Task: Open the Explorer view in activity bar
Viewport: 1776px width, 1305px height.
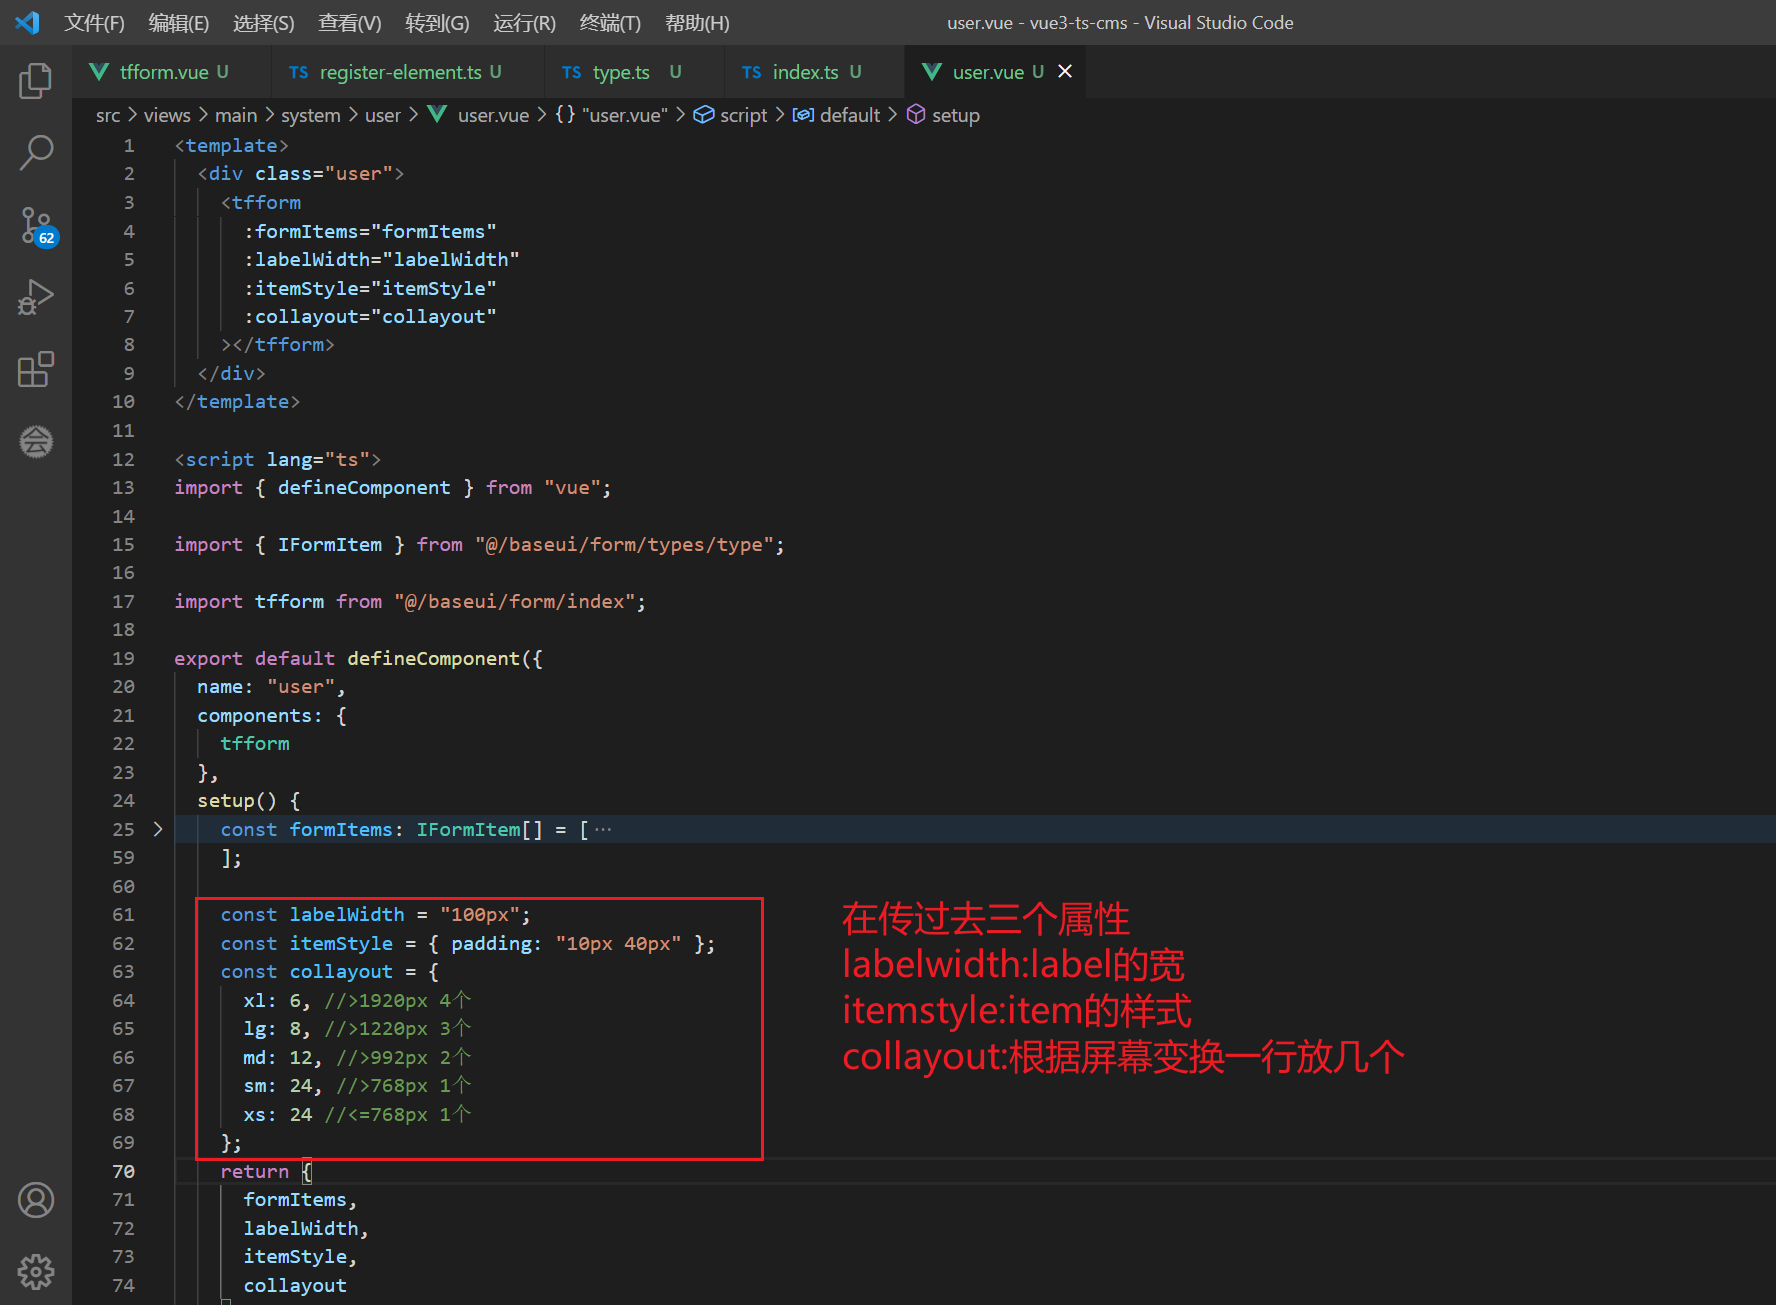Action: [36, 81]
